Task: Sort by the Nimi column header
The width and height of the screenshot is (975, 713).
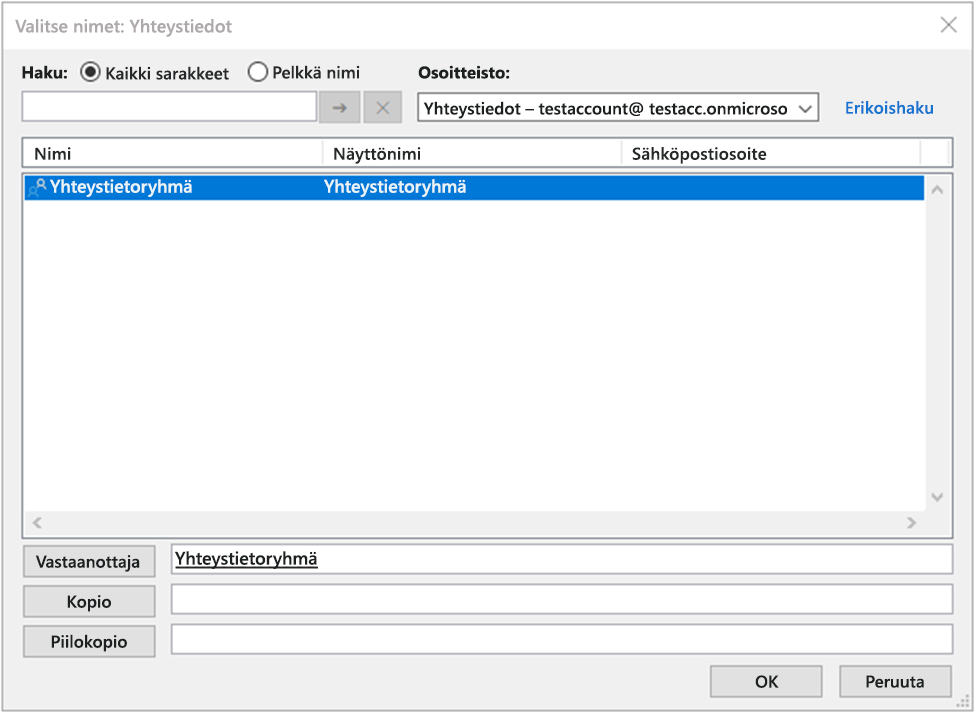Action: [x=172, y=154]
